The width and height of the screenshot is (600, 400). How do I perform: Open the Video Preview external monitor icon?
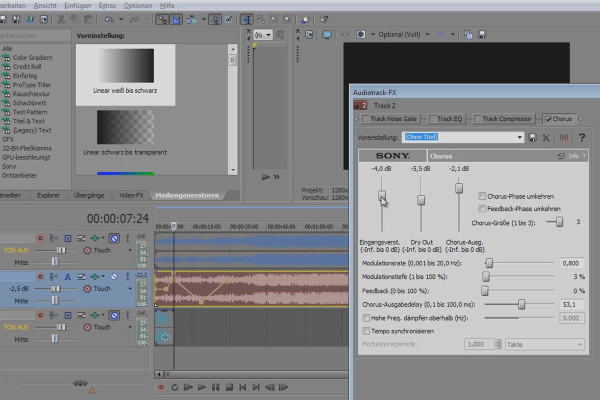tap(326, 35)
